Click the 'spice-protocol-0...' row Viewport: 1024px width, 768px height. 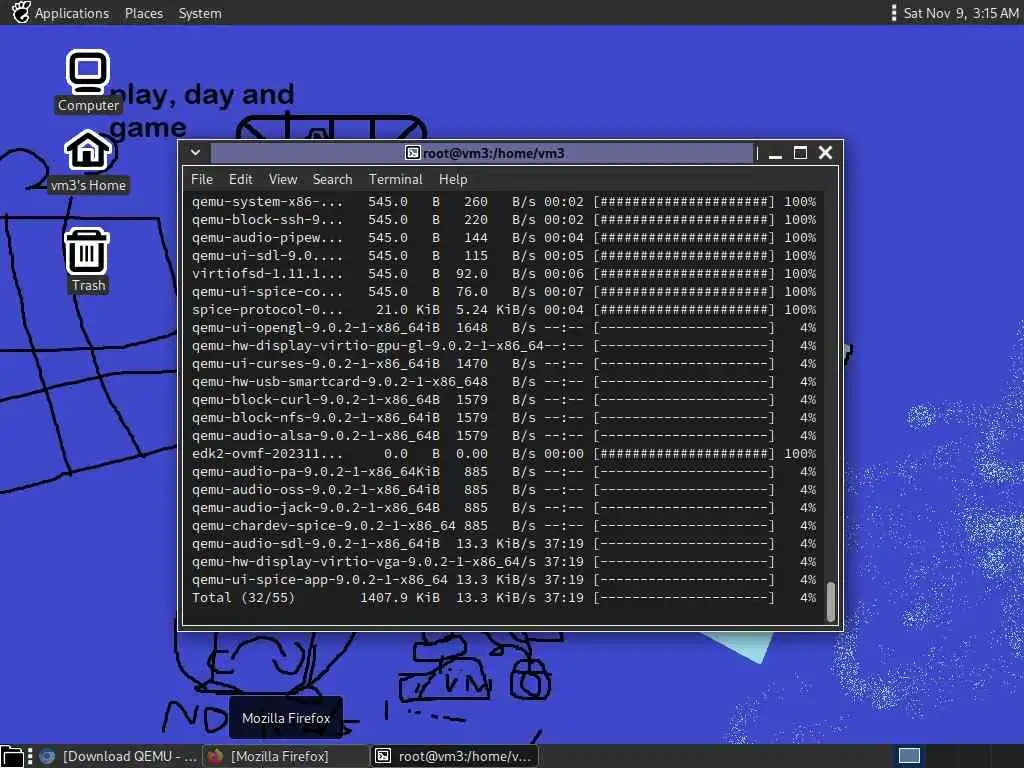point(504,310)
